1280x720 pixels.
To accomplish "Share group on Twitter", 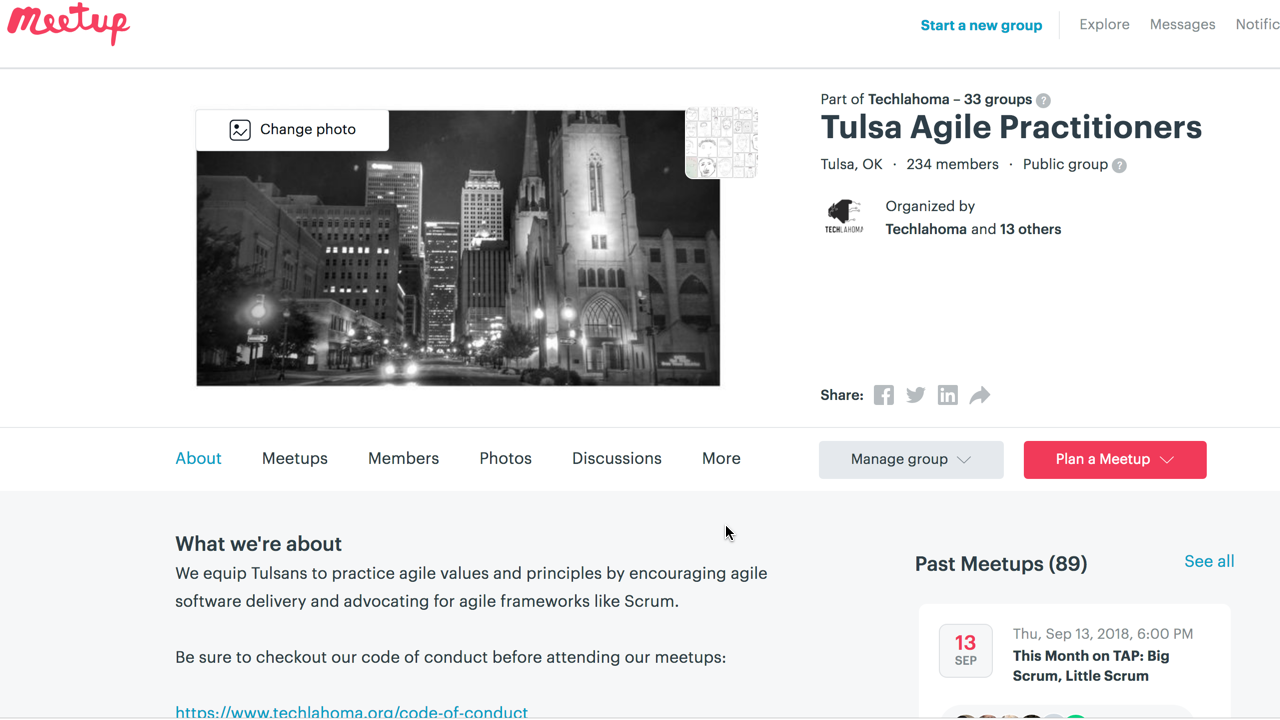I will coord(916,395).
